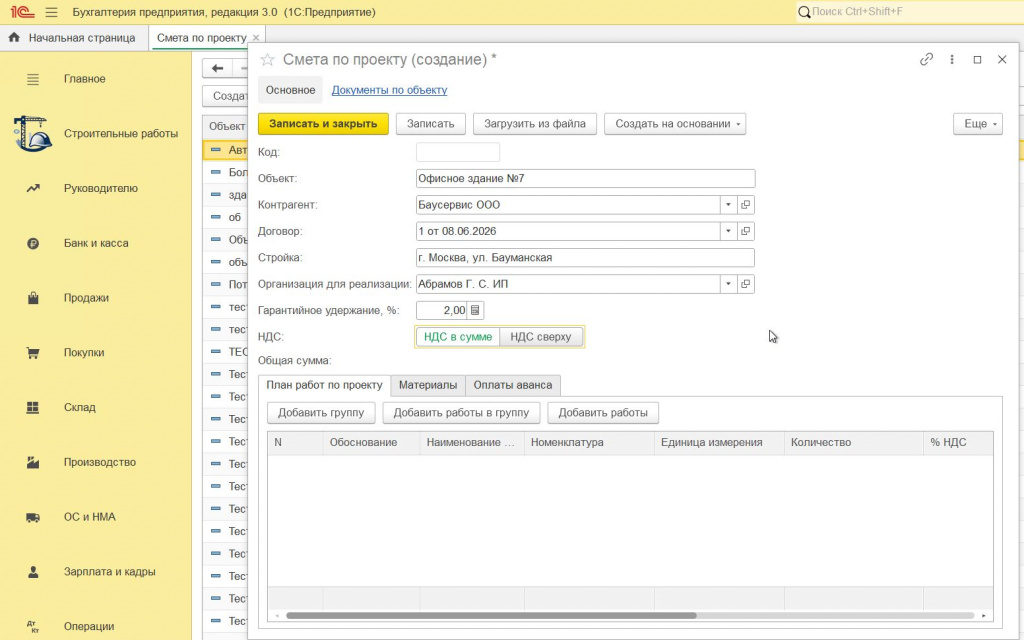The height and width of the screenshot is (640, 1024).
Task: Open Создать на основании dropdown
Action: [675, 124]
